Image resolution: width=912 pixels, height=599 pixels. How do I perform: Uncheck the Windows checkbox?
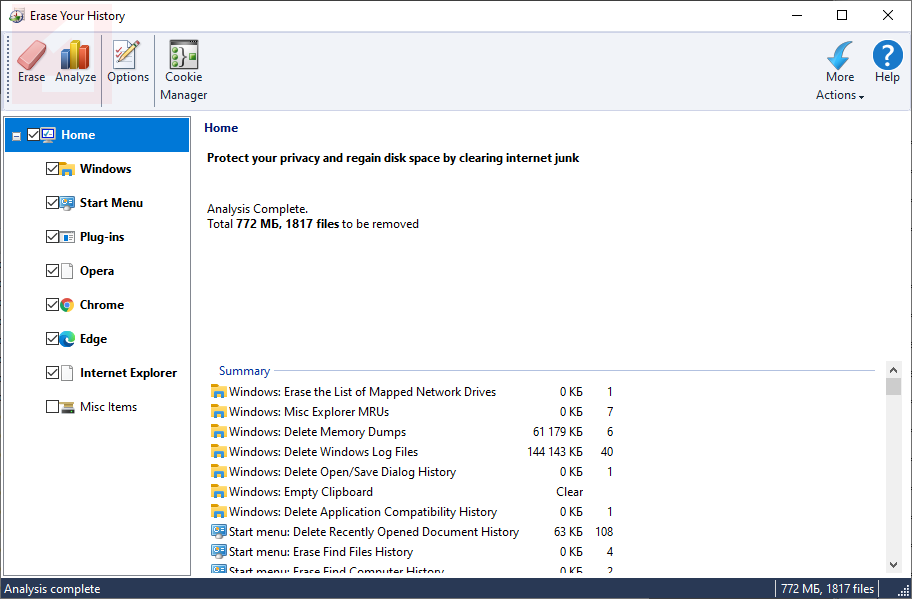52,169
